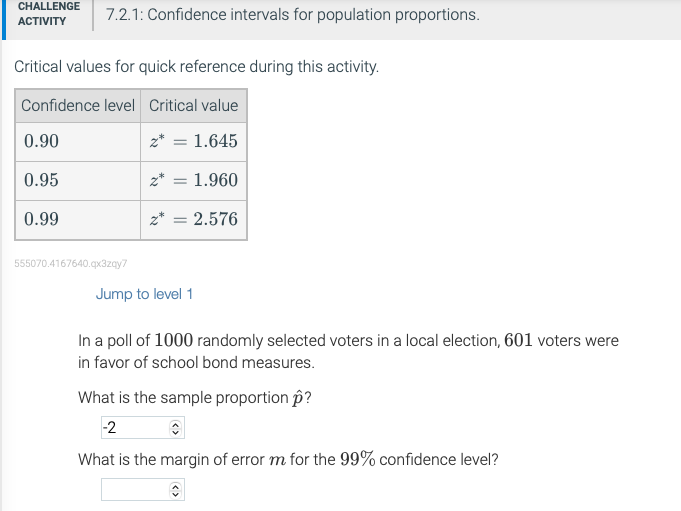This screenshot has width=681, height=511.
Task: Select the Confidence level column header
Action: (78, 106)
